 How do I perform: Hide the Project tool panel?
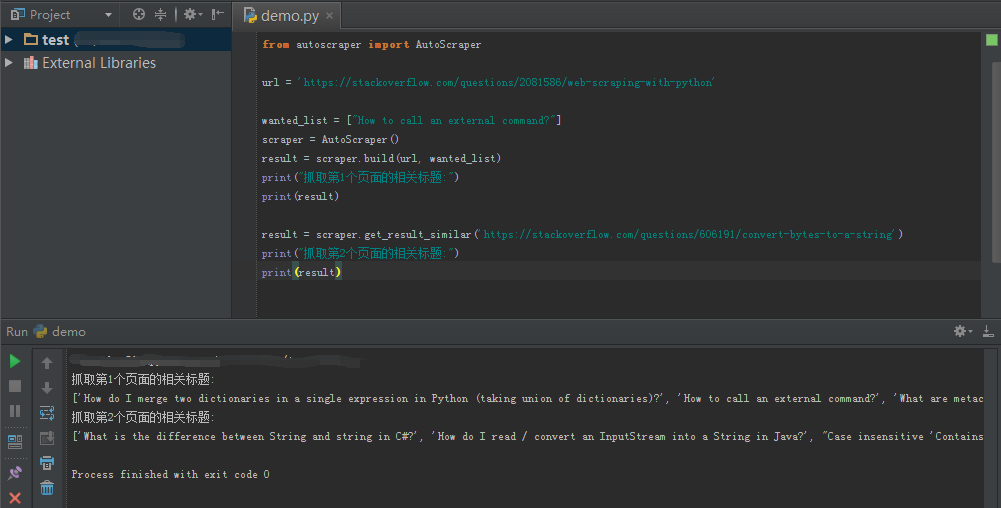[x=218, y=14]
